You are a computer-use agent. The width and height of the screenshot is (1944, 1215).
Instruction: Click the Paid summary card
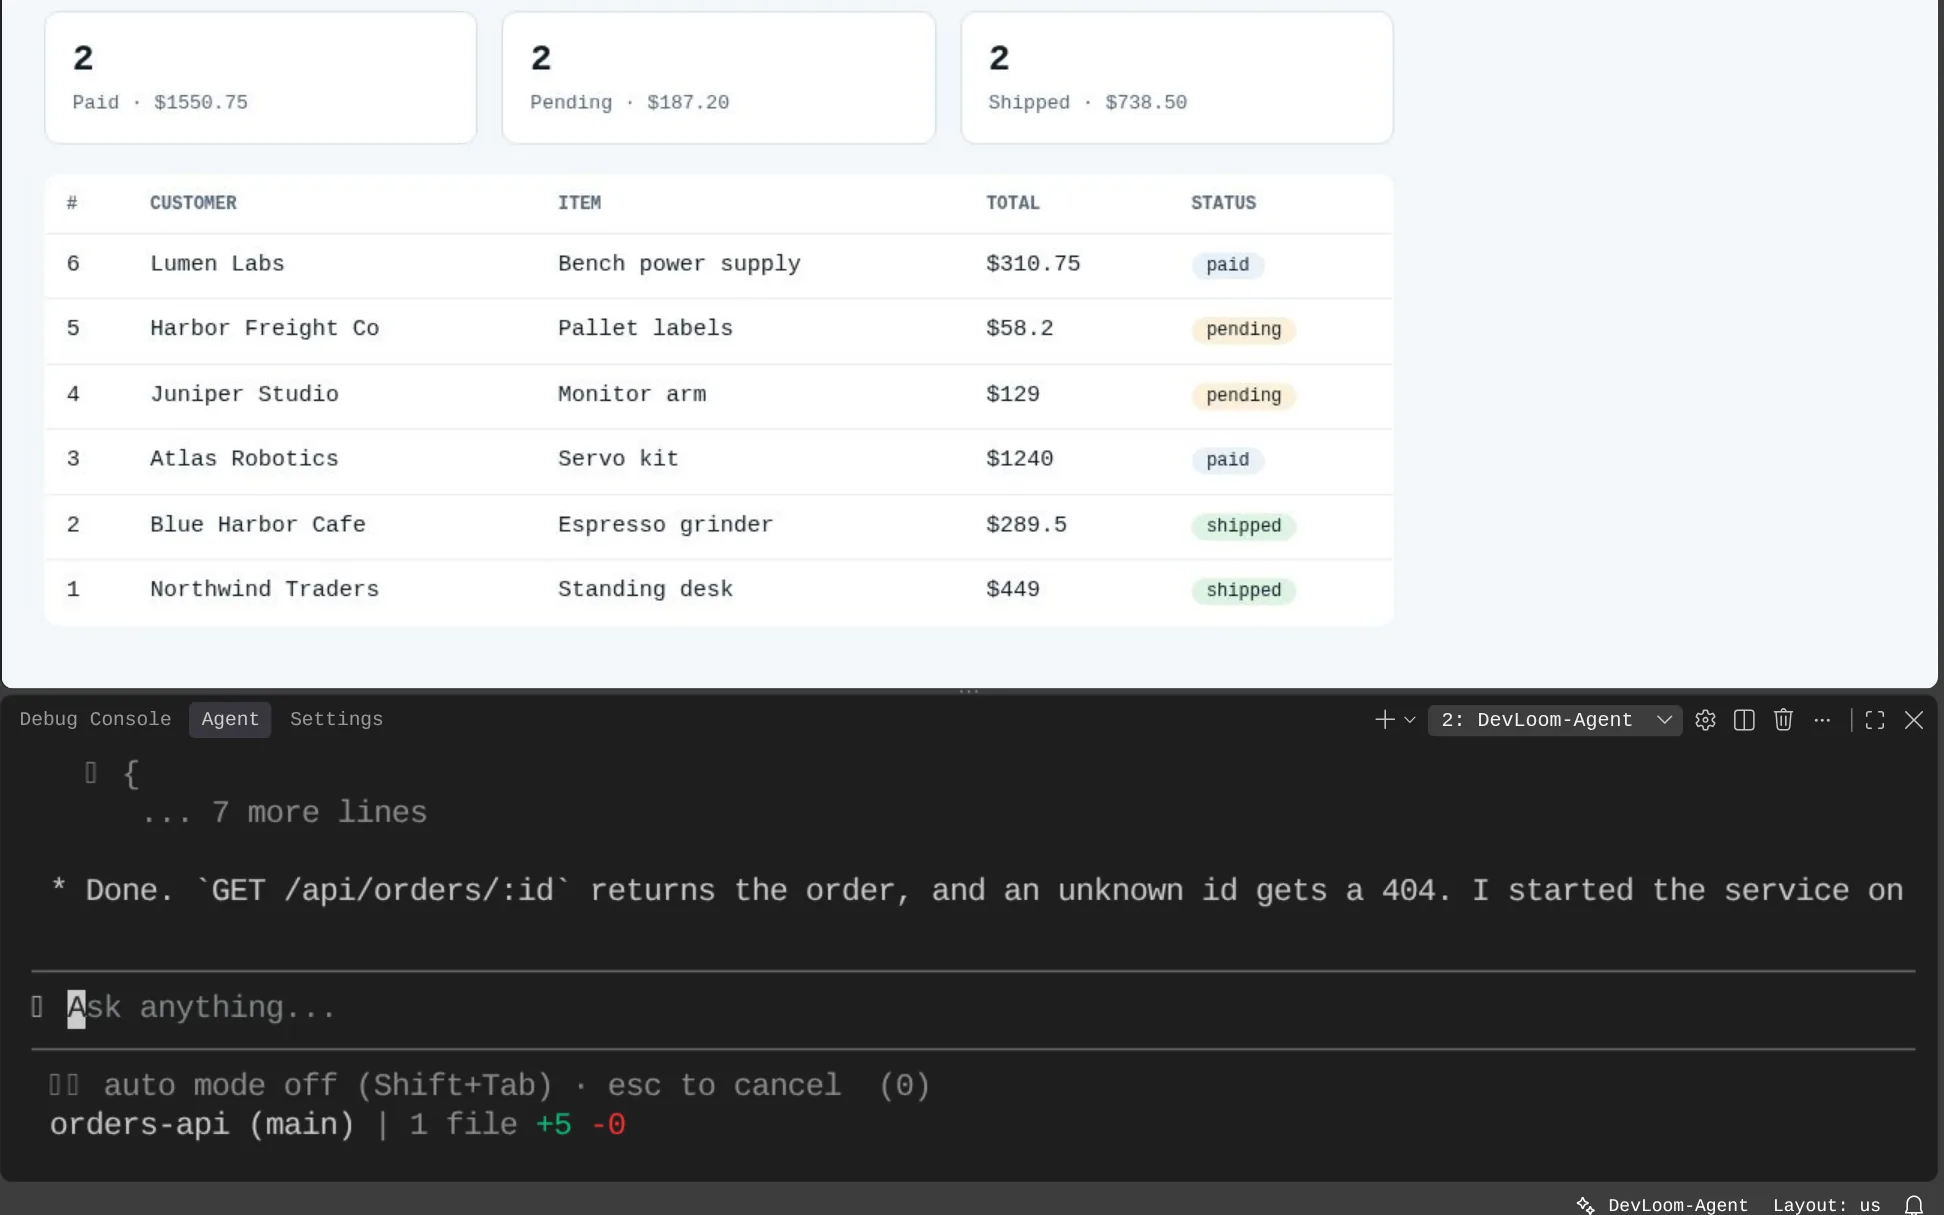click(x=260, y=77)
